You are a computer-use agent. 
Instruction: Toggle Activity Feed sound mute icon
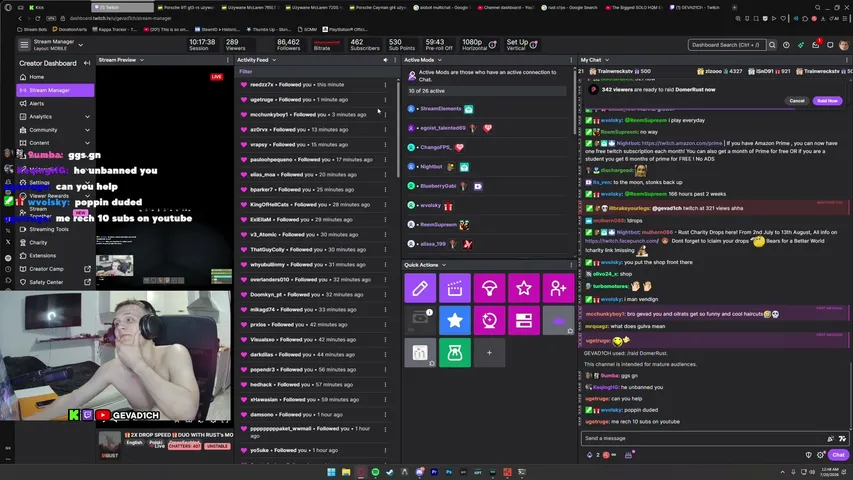(385, 60)
